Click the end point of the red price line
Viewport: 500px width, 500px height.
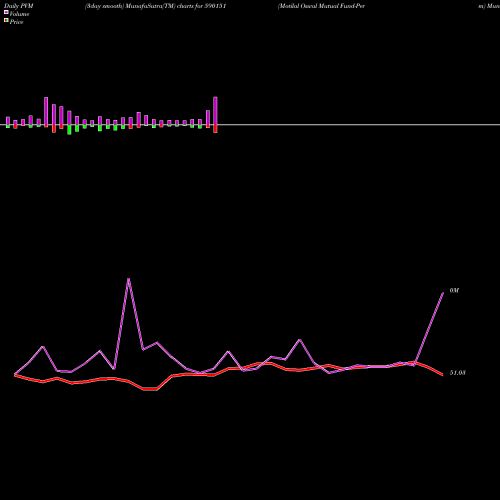click(443, 375)
